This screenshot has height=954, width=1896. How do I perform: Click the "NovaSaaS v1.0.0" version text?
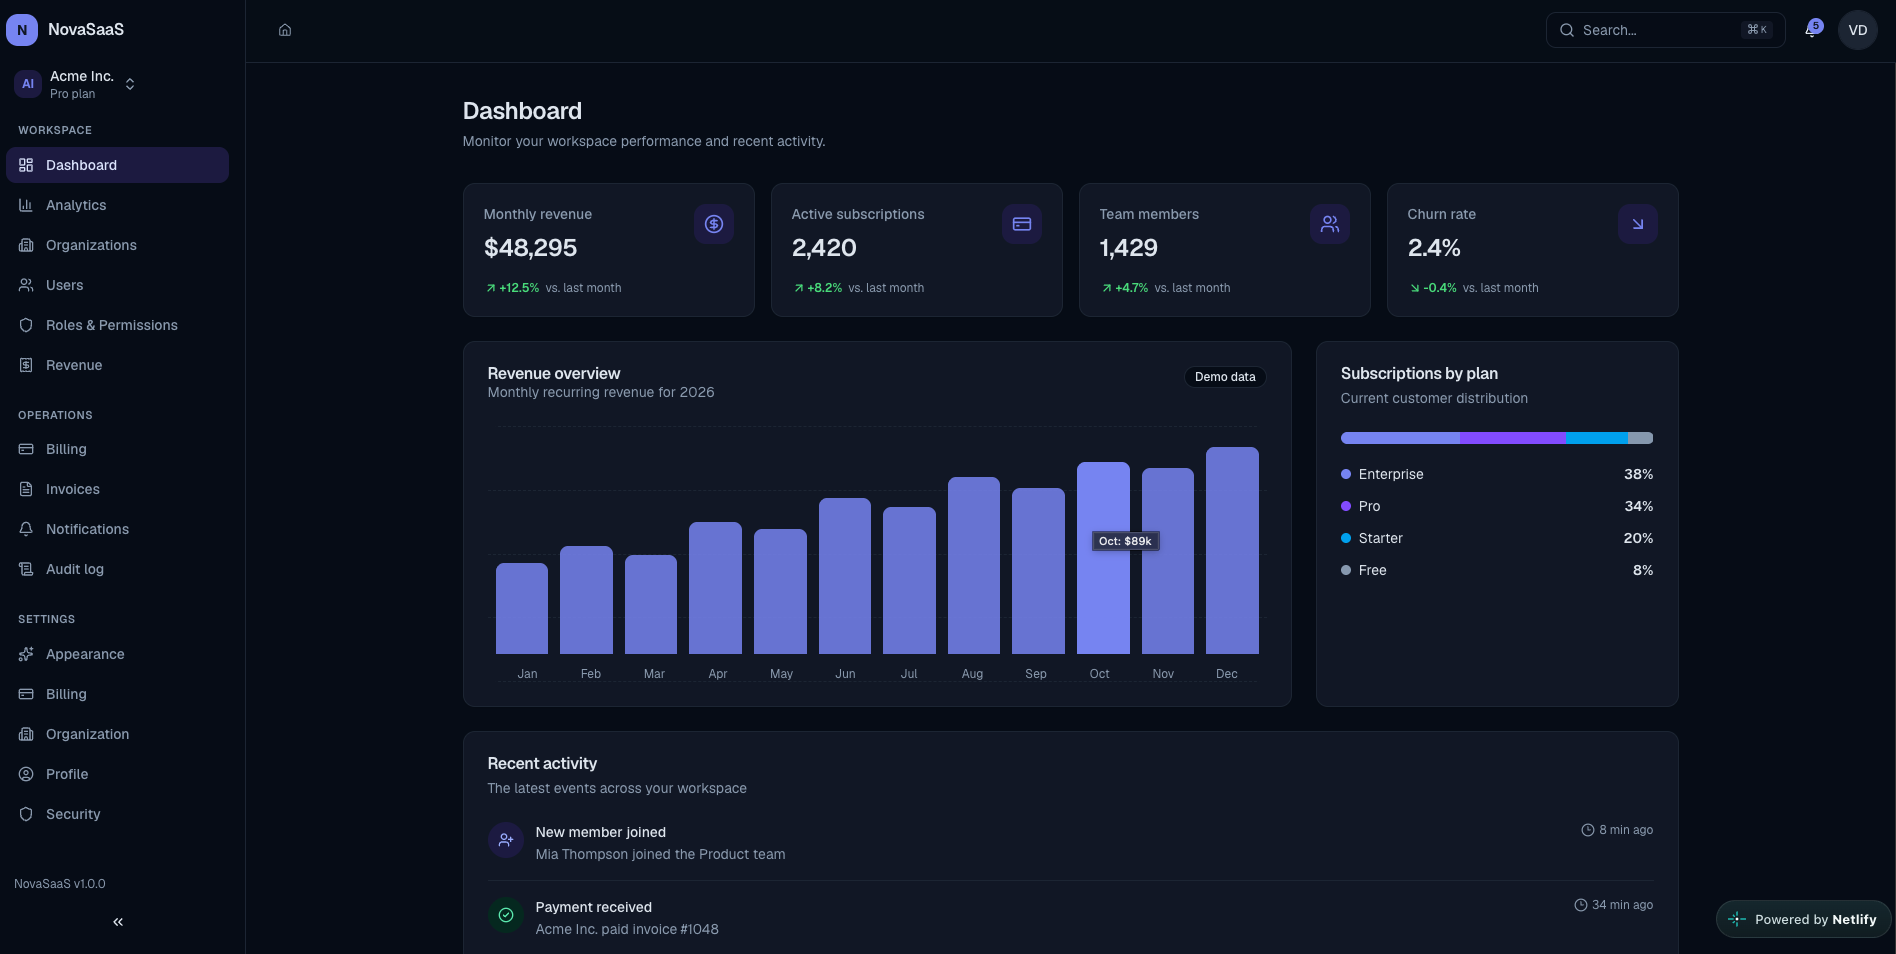pos(60,884)
